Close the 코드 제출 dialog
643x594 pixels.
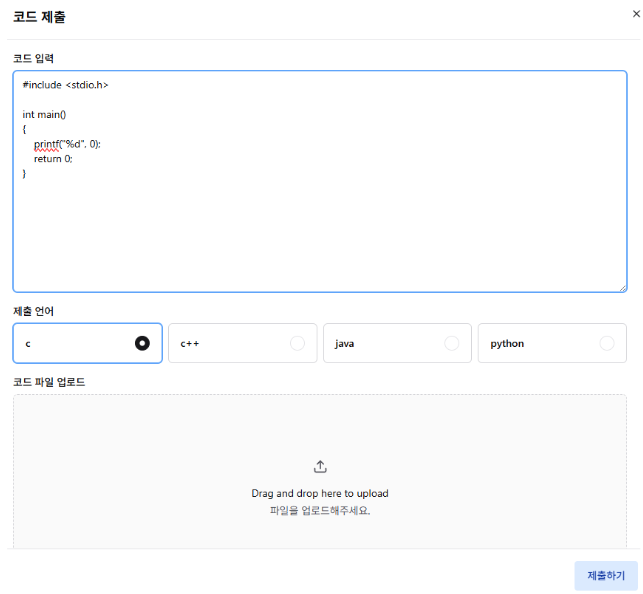pos(636,14)
